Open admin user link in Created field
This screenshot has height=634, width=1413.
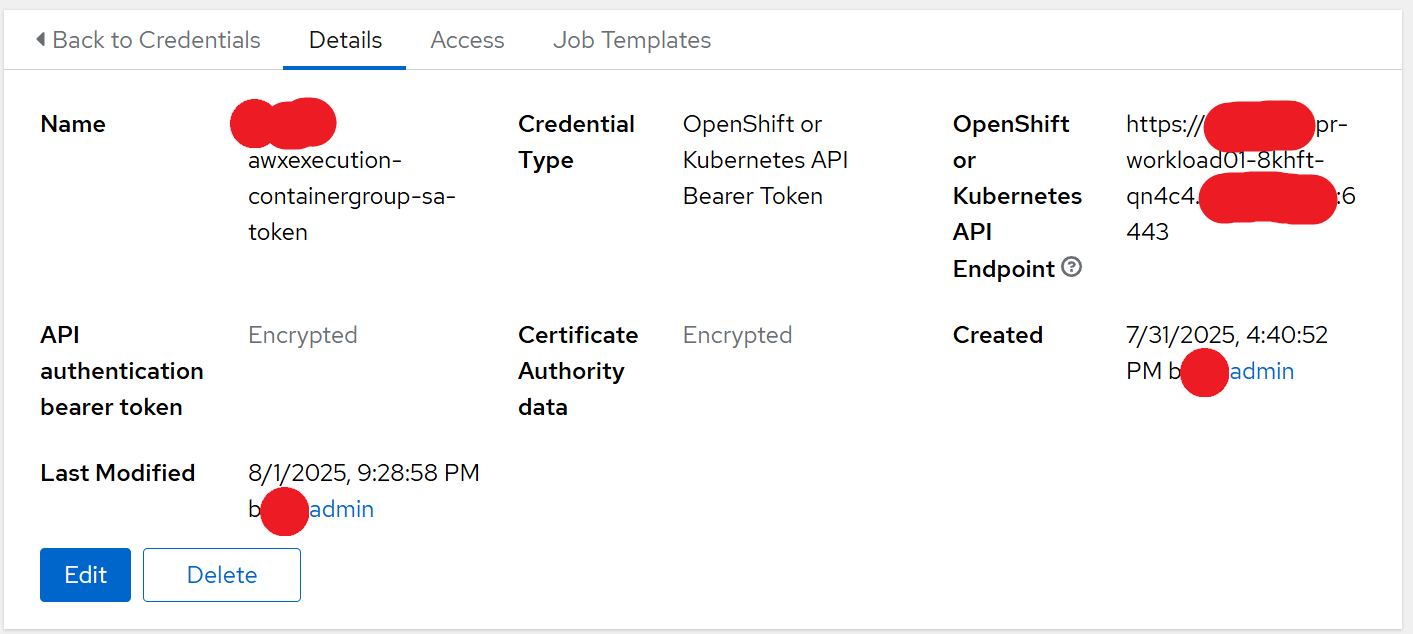(x=1262, y=372)
